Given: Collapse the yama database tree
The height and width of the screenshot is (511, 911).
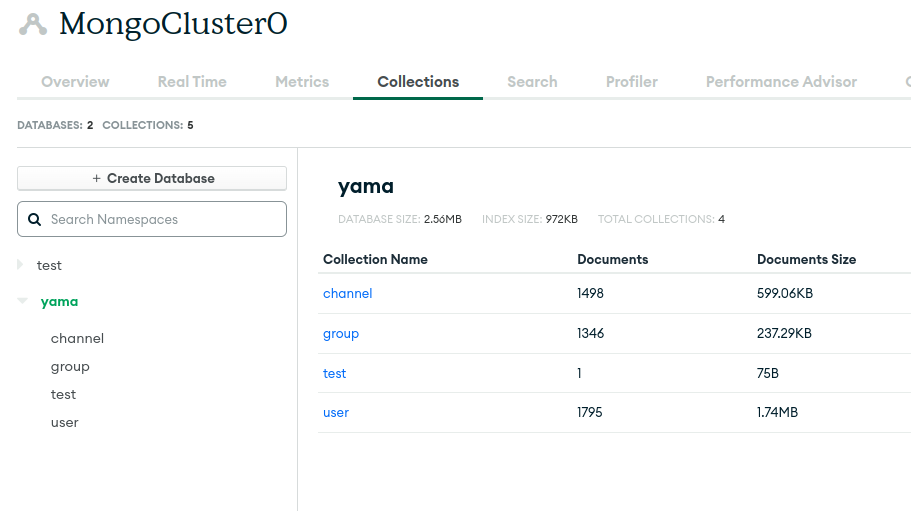Looking at the screenshot, I should point(22,301).
